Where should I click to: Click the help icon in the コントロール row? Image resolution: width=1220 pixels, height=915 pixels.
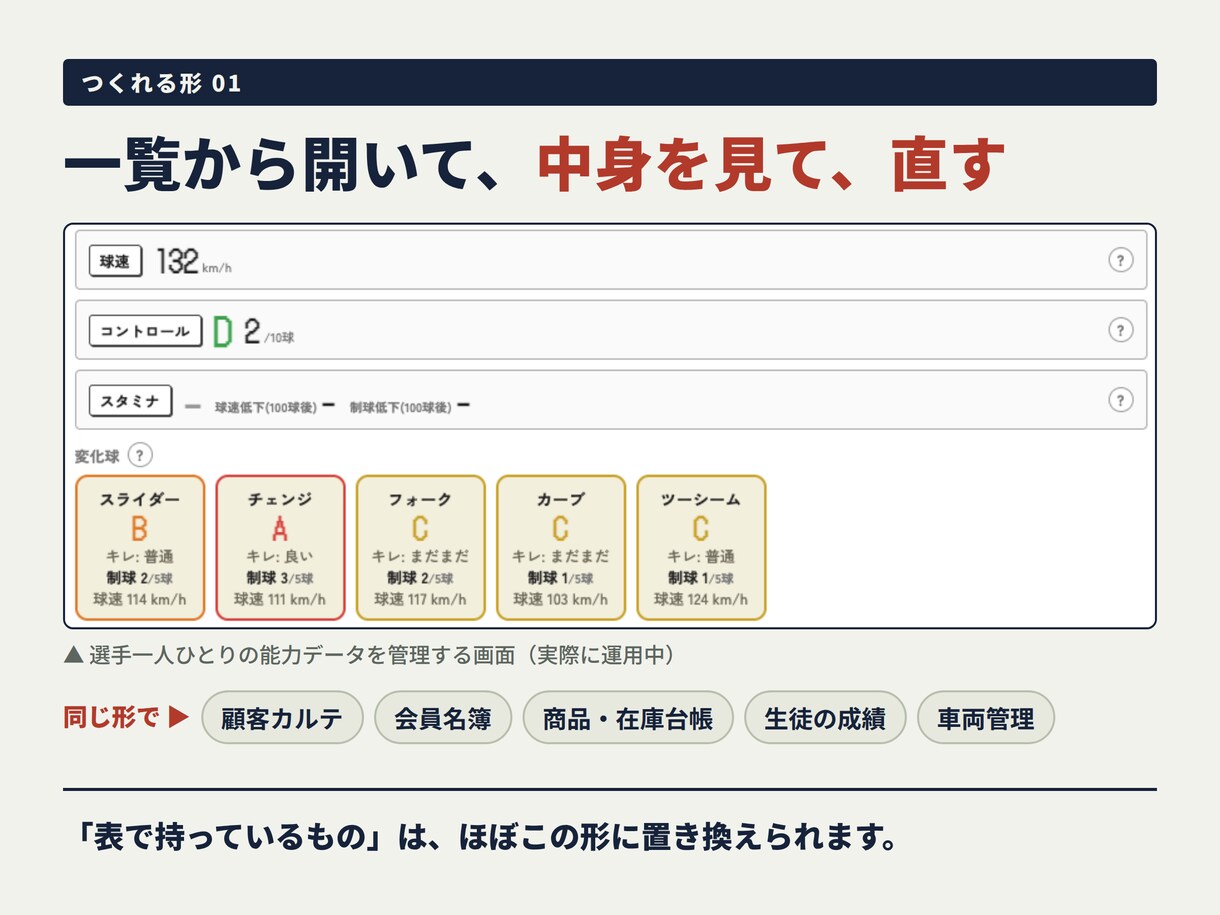click(1120, 330)
